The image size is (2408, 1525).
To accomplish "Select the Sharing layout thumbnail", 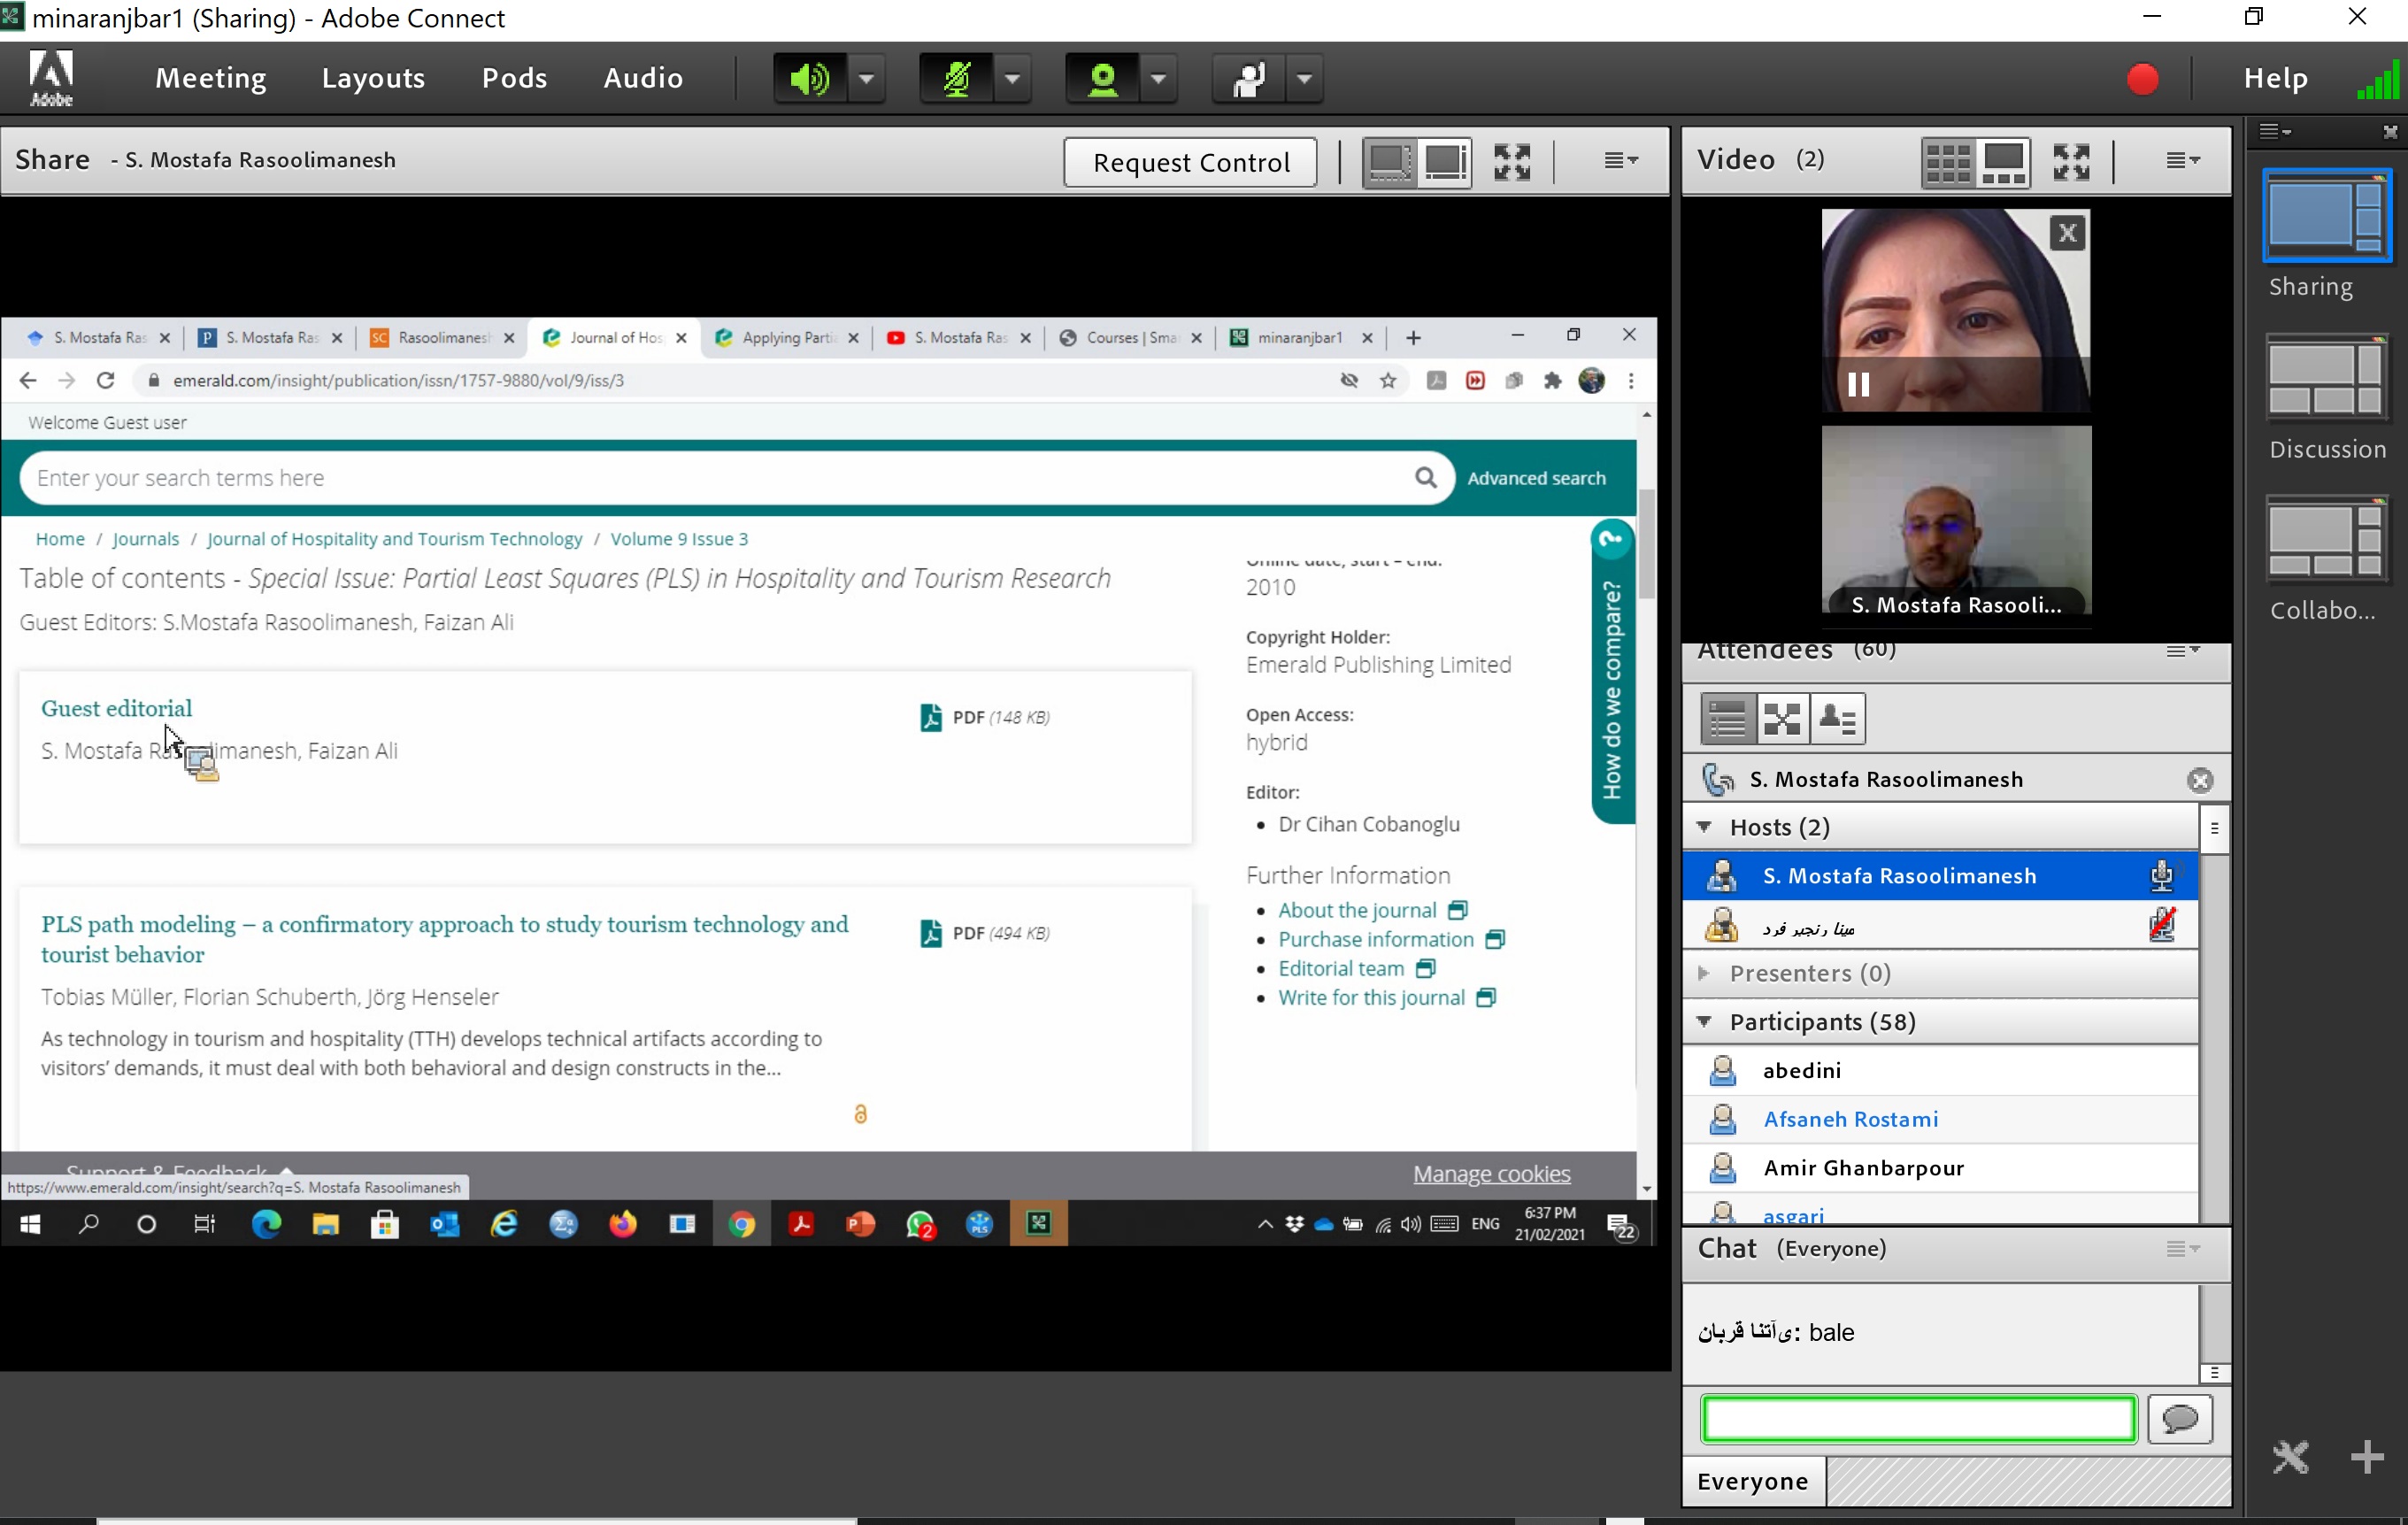I will pyautogui.click(x=2326, y=216).
